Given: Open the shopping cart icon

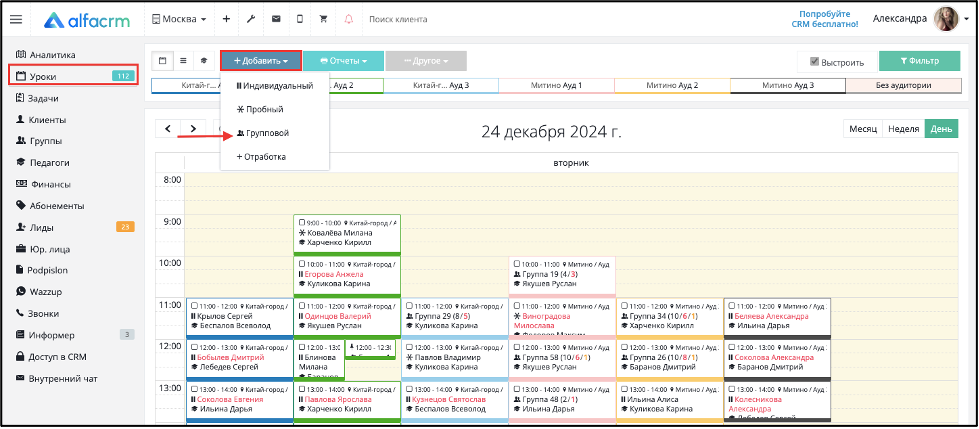Looking at the screenshot, I should coord(323,19).
